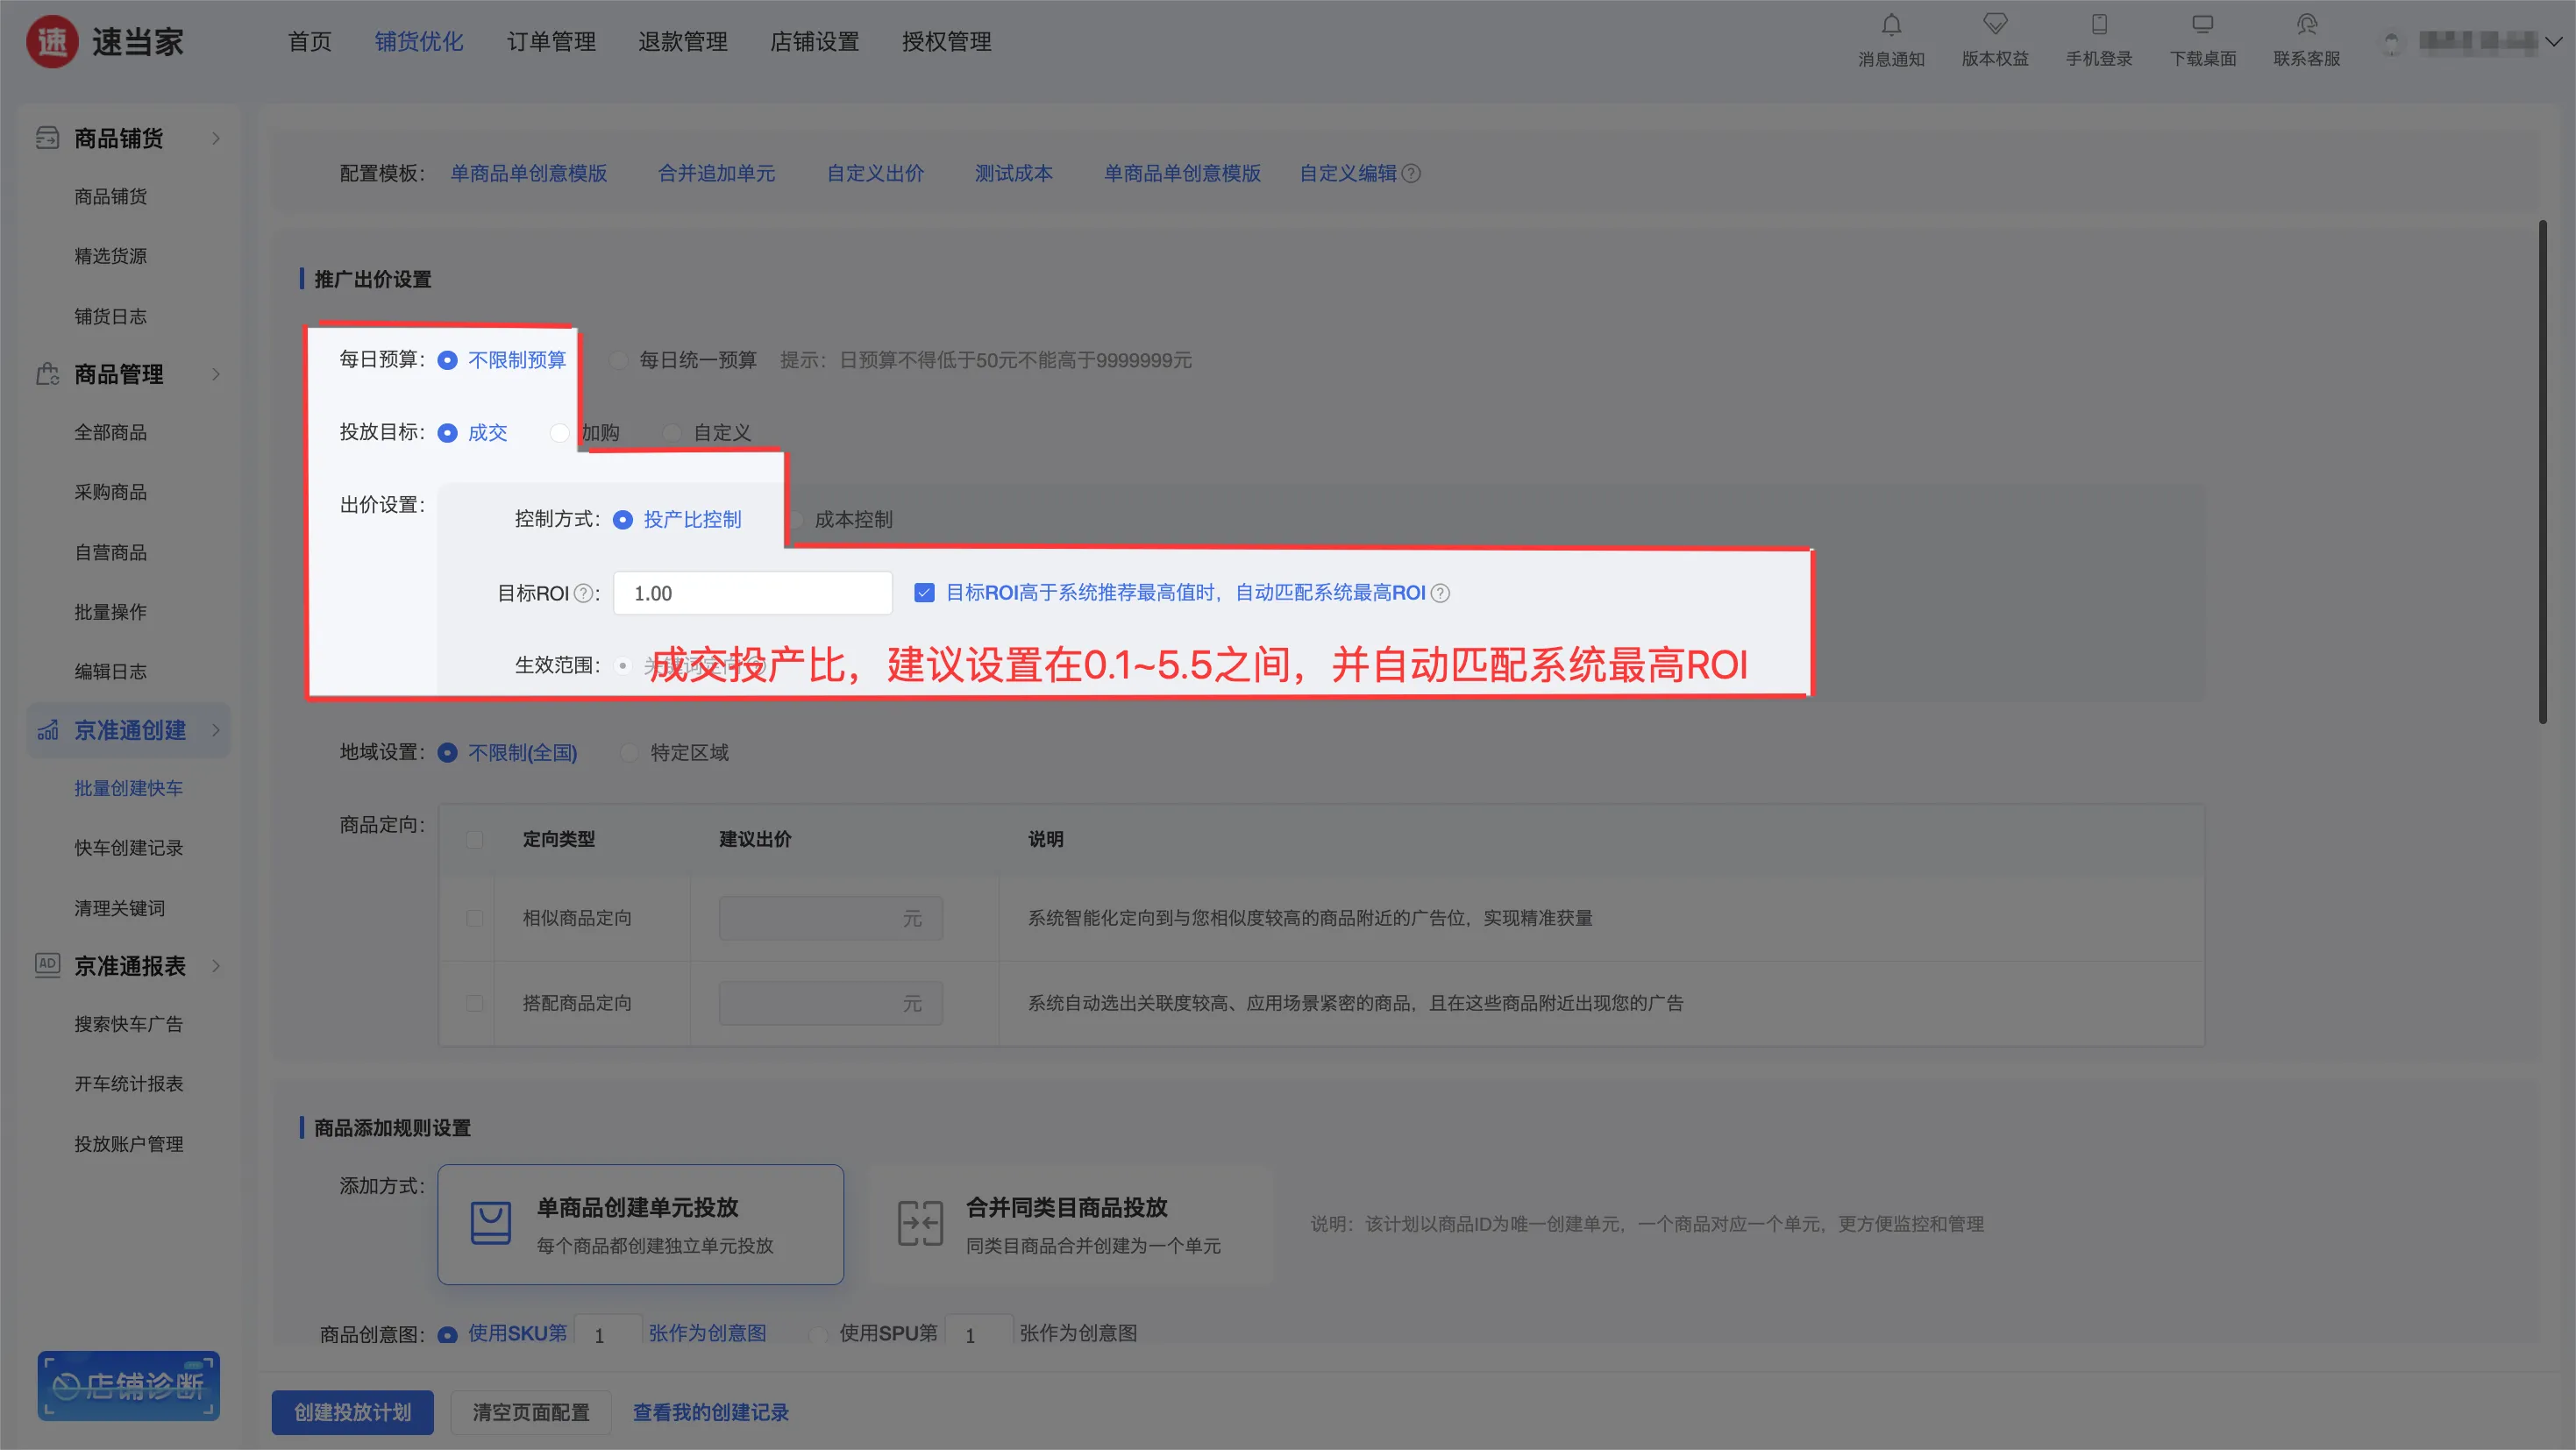The width and height of the screenshot is (2576, 1450).
Task: Uncheck 自动匹配系统最高ROI checkbox
Action: pyautogui.click(x=924, y=593)
